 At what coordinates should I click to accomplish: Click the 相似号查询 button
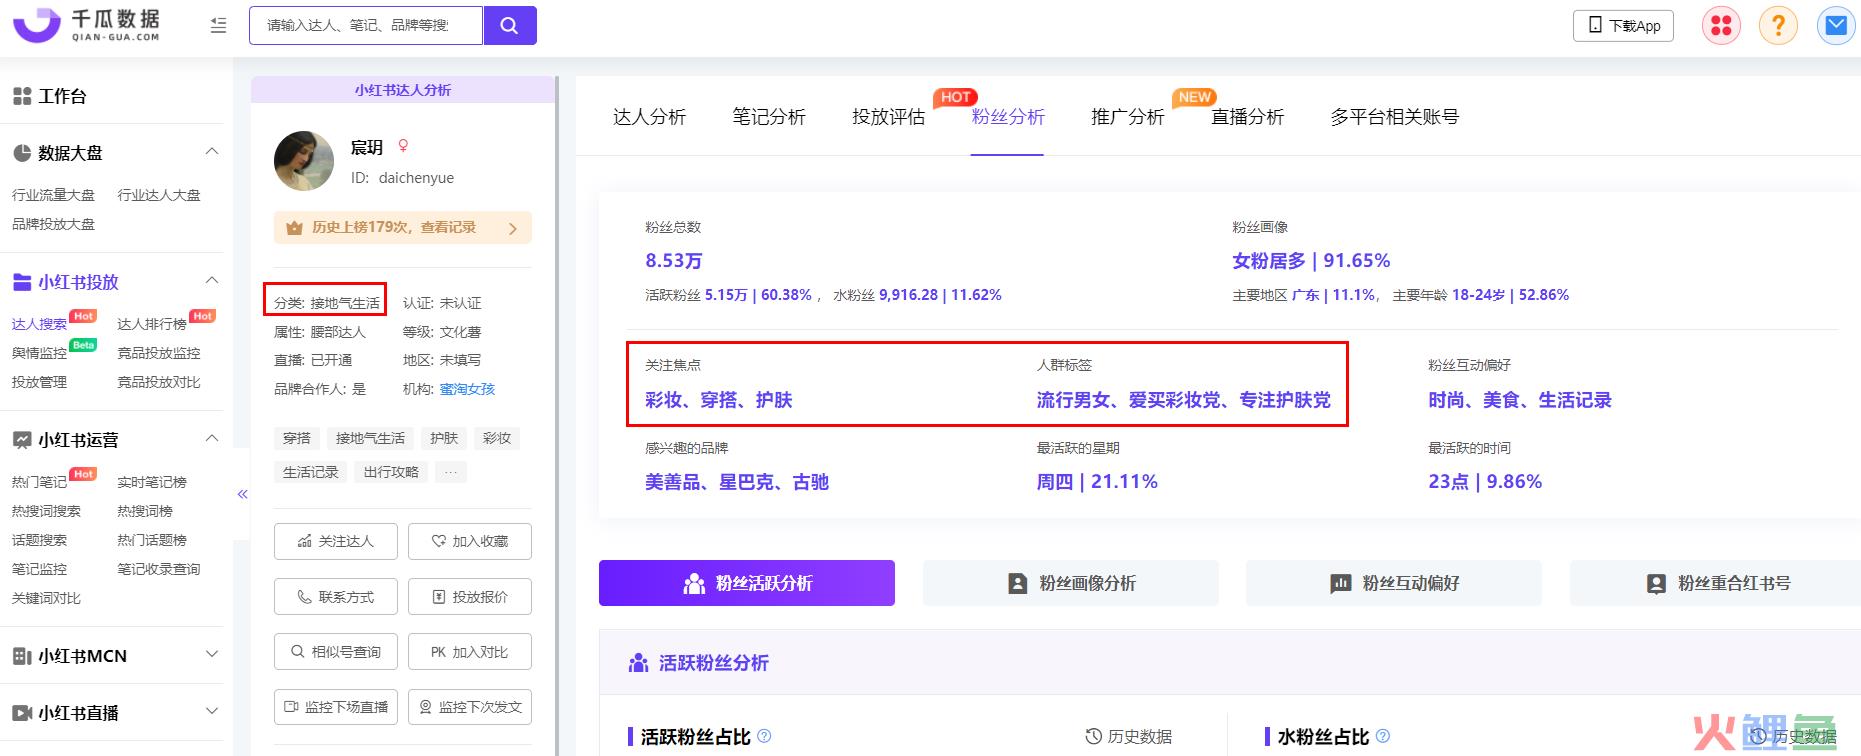click(336, 652)
